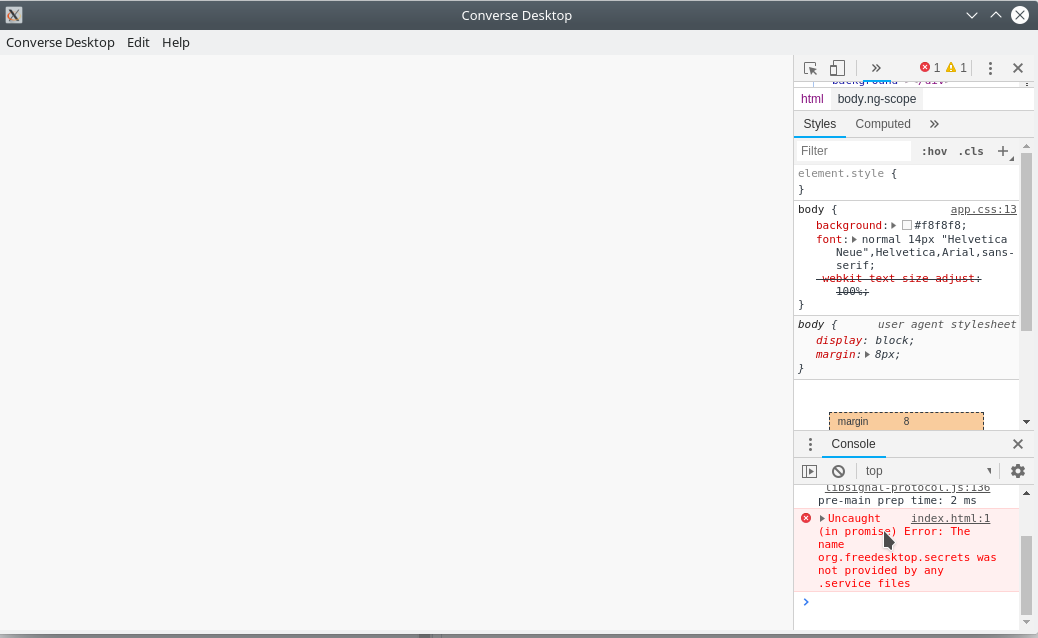This screenshot has height=638, width=1038.
Task: Toggle the device toolbar in DevTools
Action: [x=836, y=68]
